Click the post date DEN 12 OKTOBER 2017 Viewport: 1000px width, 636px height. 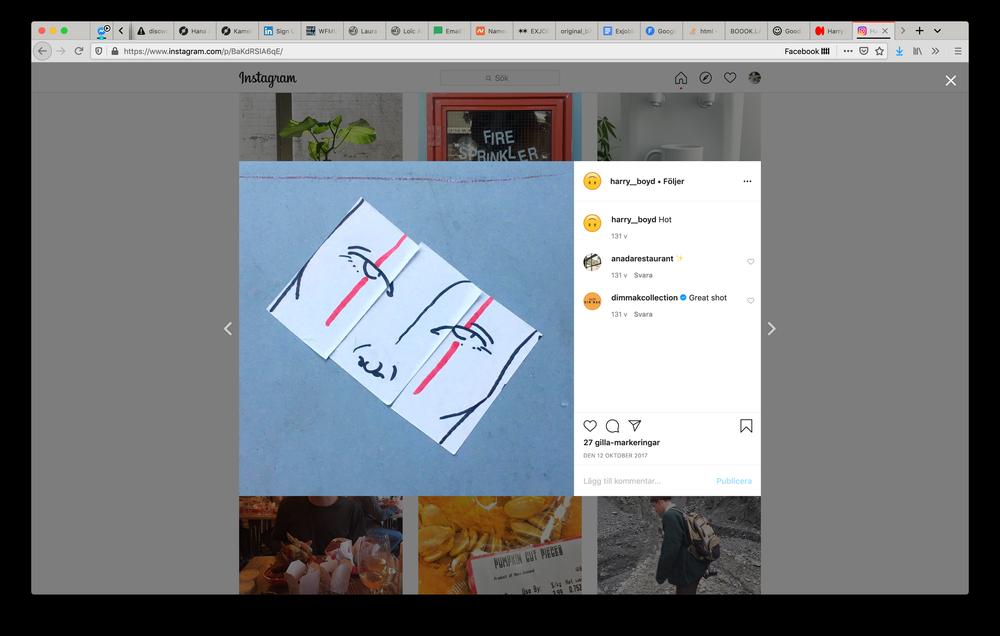pyautogui.click(x=615, y=455)
